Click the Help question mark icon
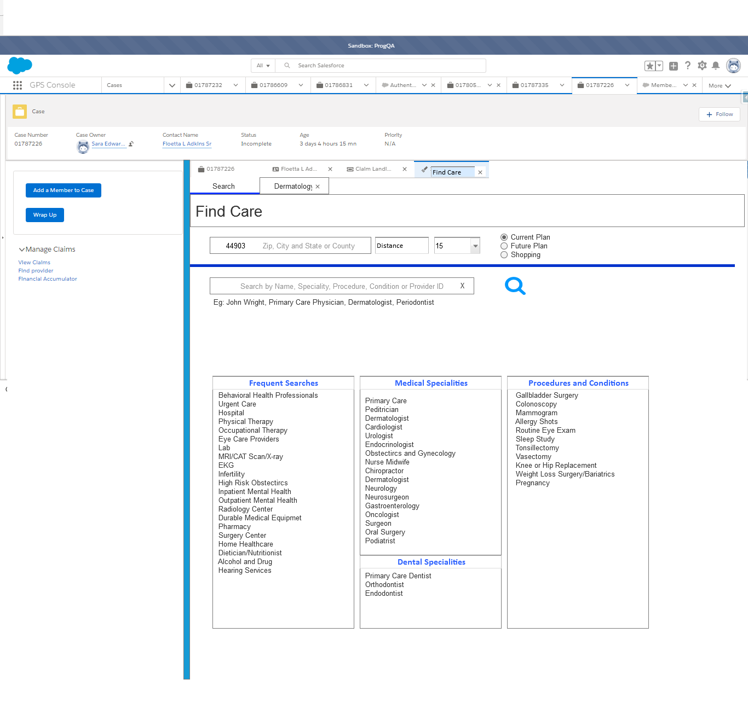748x720 pixels. pyautogui.click(x=688, y=66)
